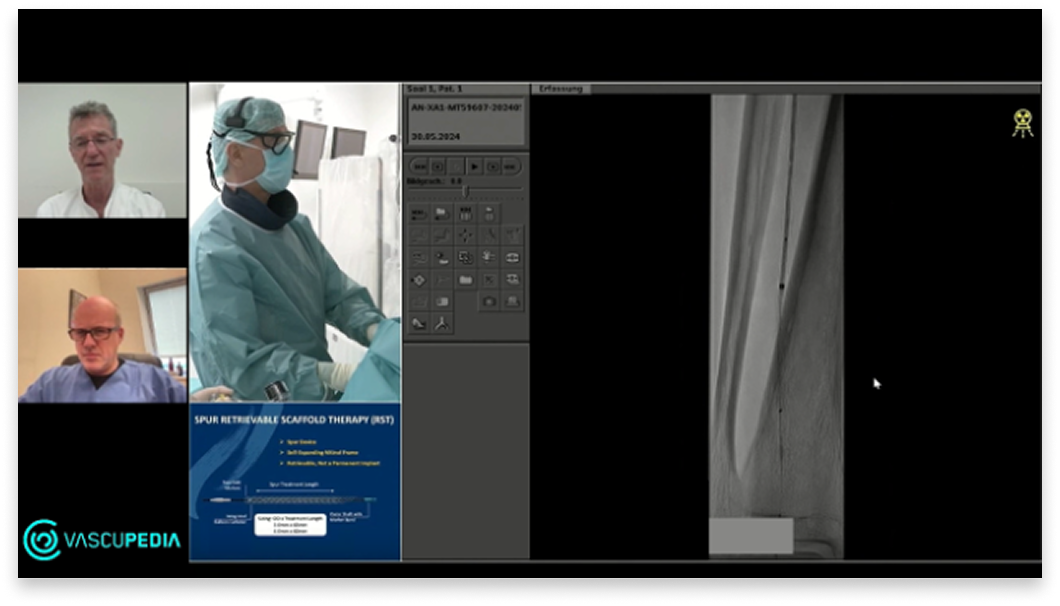Choose the Y-shaped branching tool icon
The image size is (1060, 606).
tap(441, 323)
